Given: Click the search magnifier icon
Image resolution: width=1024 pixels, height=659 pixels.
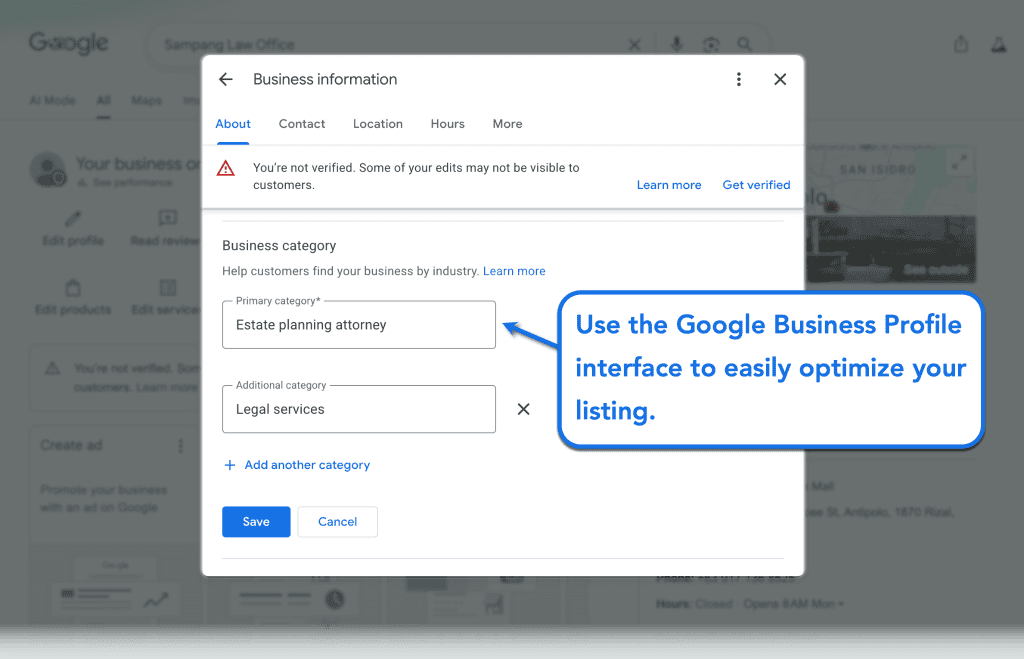Looking at the screenshot, I should 744,44.
